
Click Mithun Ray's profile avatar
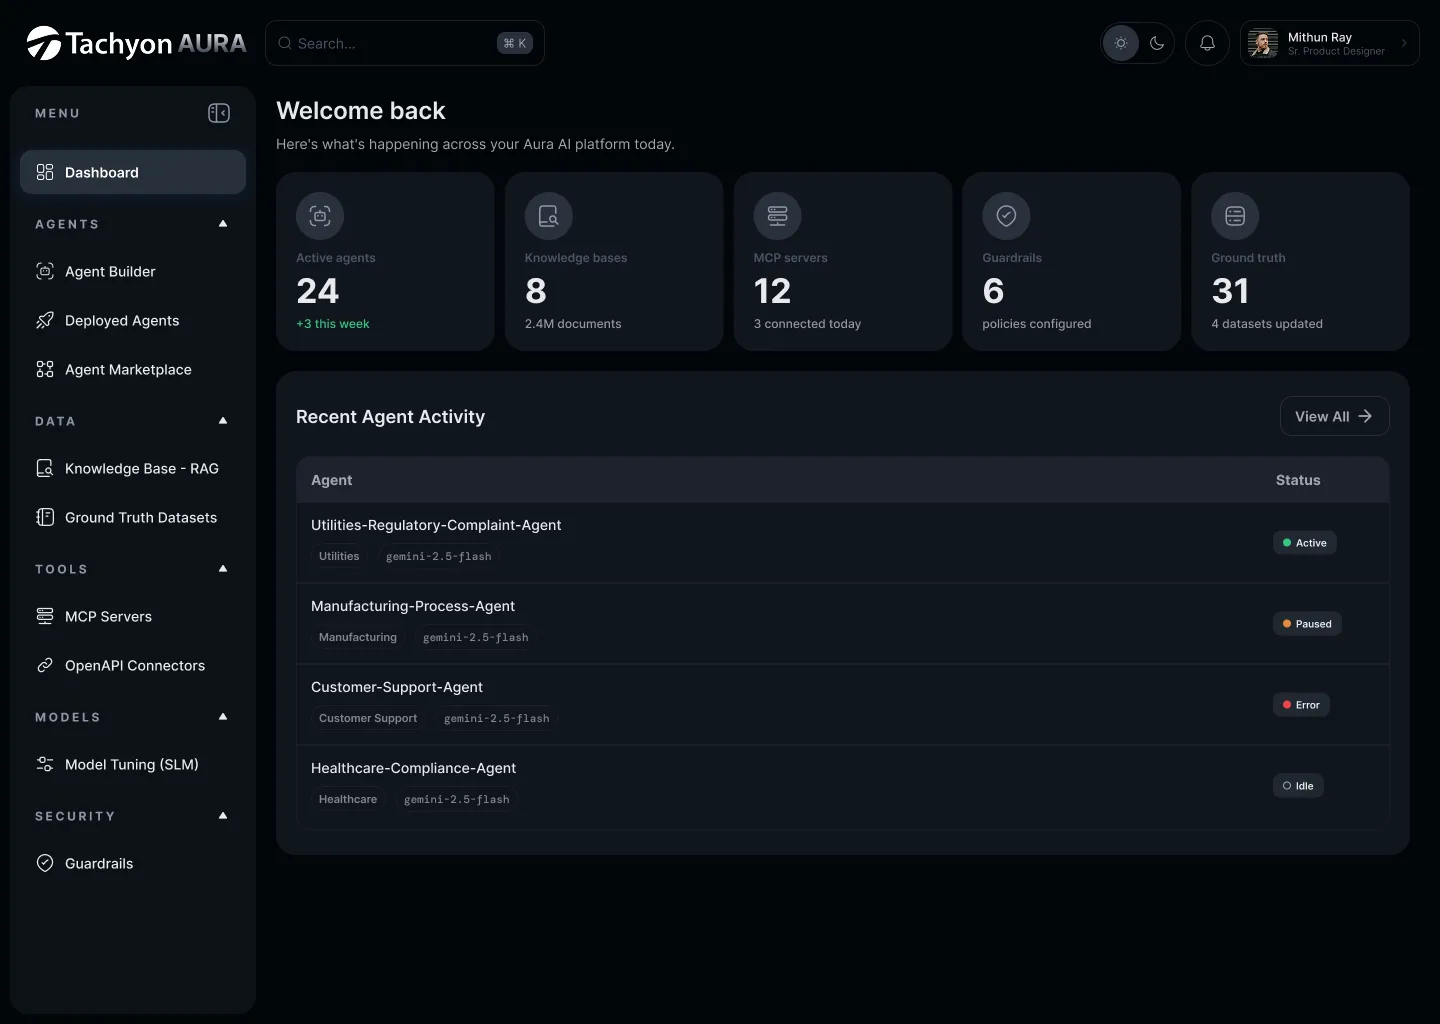coord(1263,43)
